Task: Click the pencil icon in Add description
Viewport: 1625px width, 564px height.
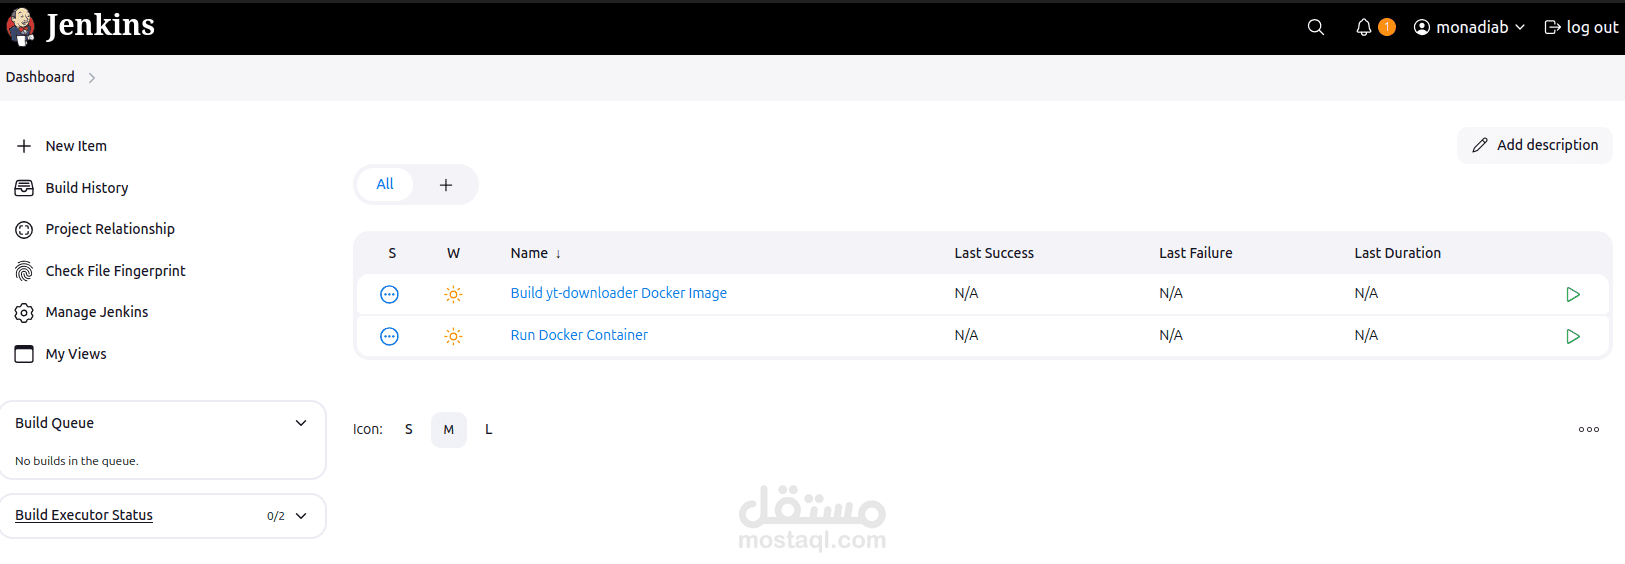Action: coord(1480,145)
